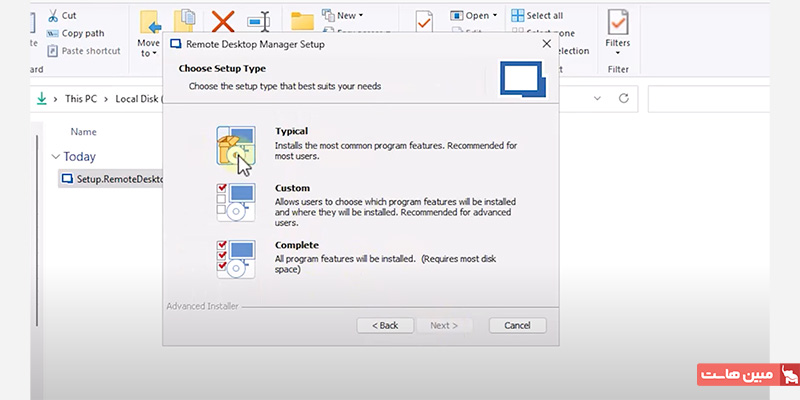
Task: Click This PC in the breadcrumb
Action: [x=81, y=99]
